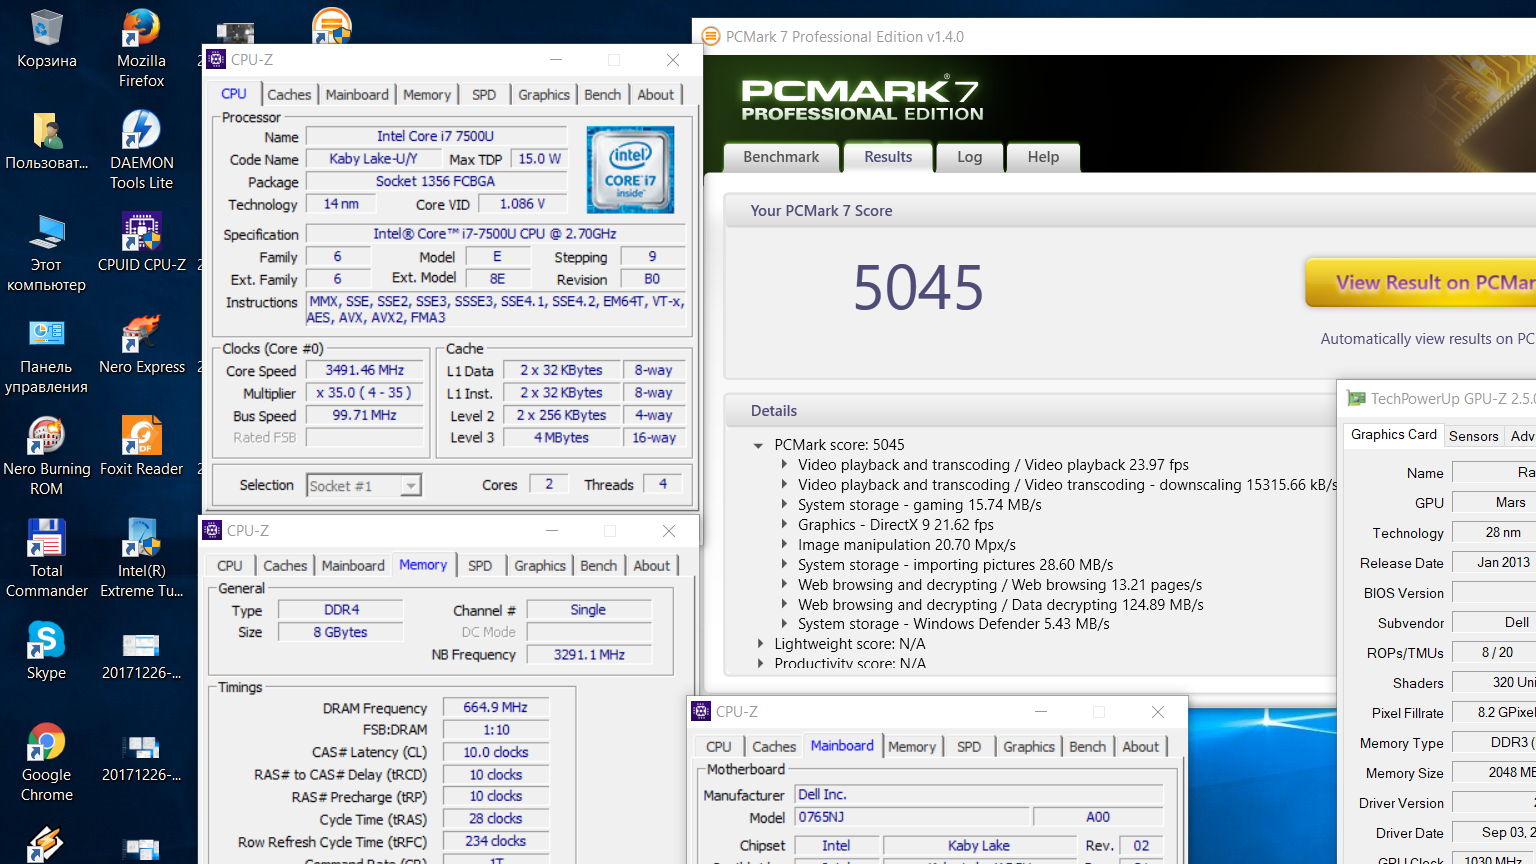
Task: Open the 20171226 file next to Chrome
Action: [141, 757]
